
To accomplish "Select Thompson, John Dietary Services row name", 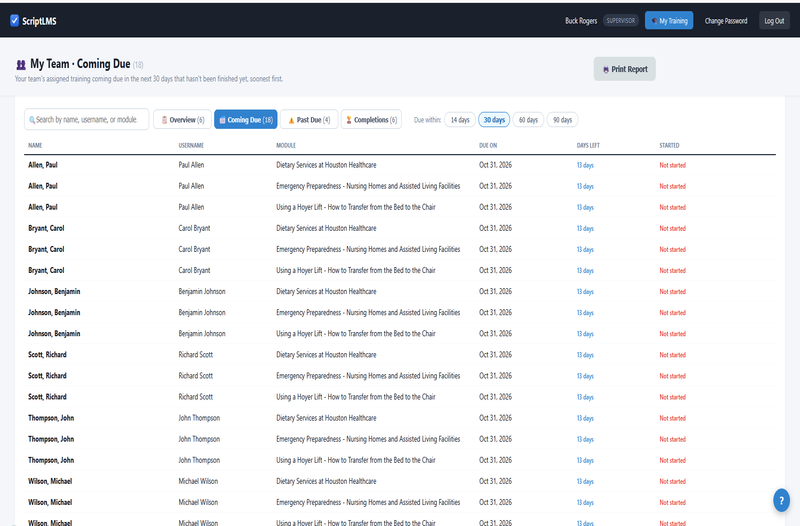I will click(x=51, y=418).
